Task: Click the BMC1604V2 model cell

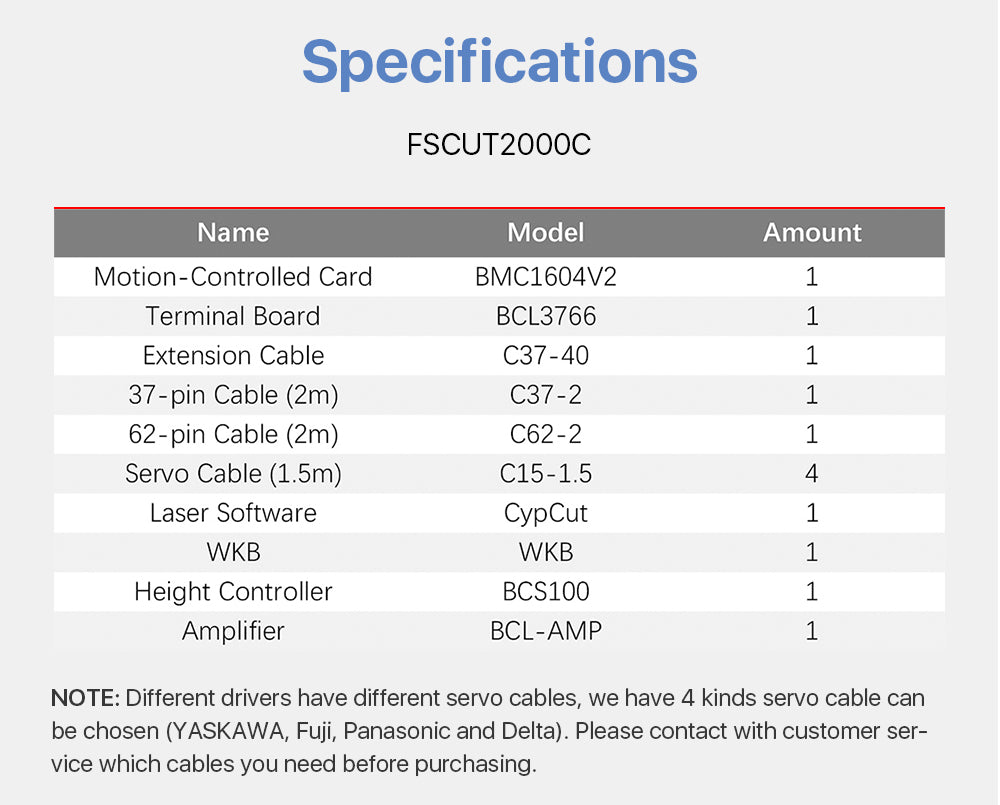Action: [545, 277]
